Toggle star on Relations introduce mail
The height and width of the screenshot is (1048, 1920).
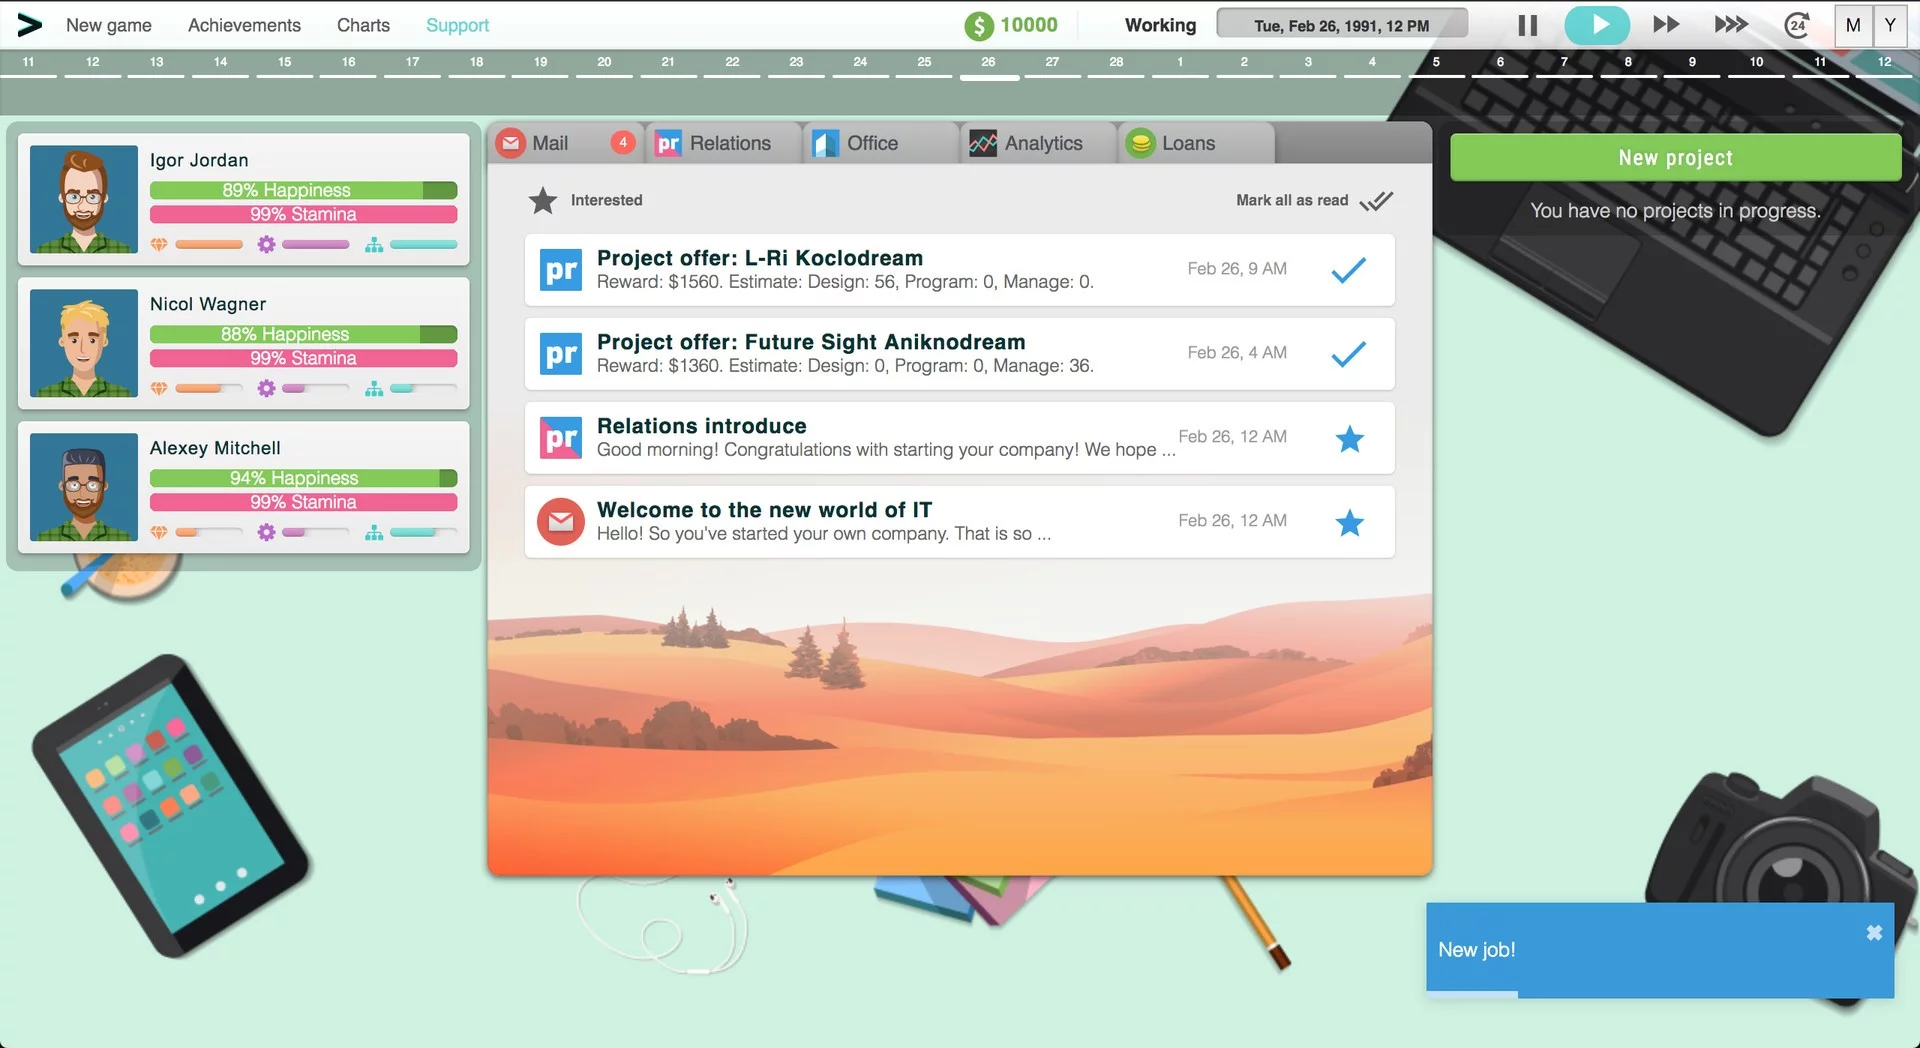1350,438
